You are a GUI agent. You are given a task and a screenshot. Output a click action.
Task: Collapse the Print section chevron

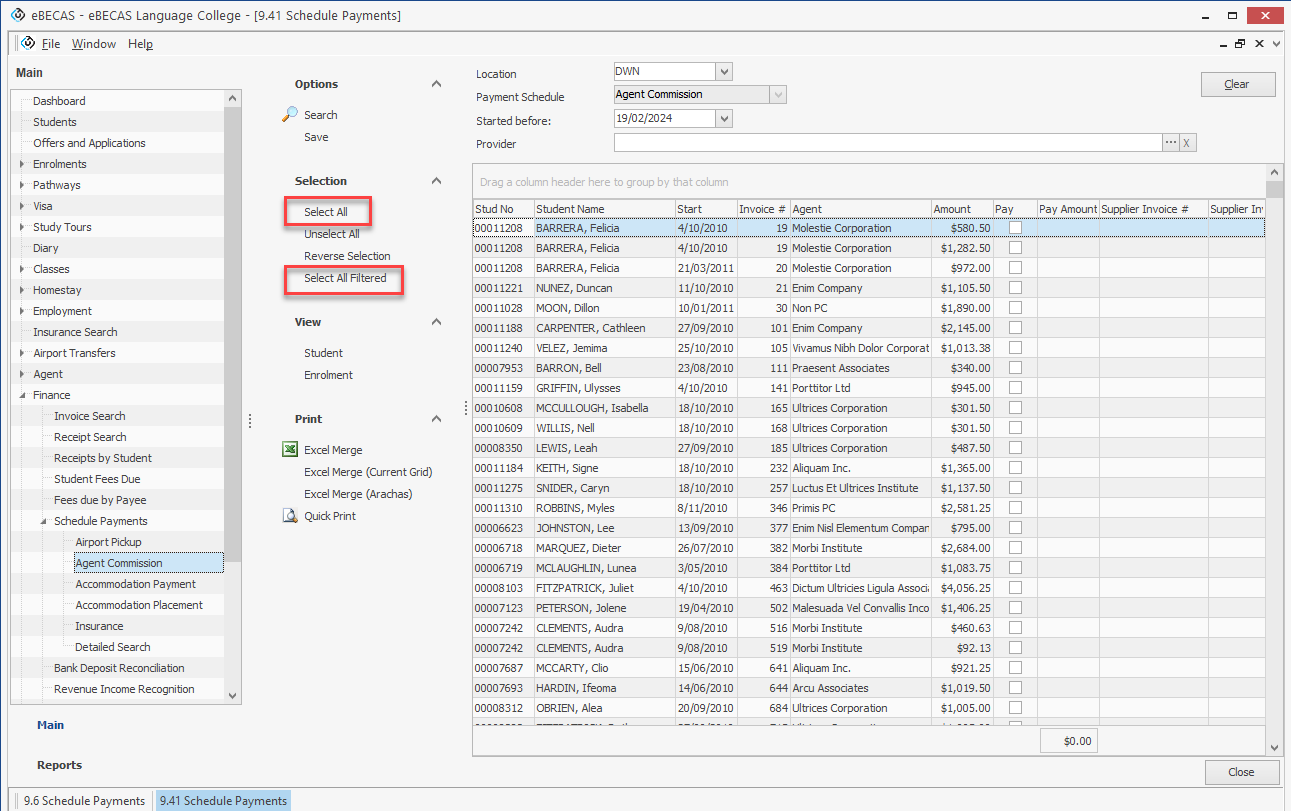tap(436, 419)
